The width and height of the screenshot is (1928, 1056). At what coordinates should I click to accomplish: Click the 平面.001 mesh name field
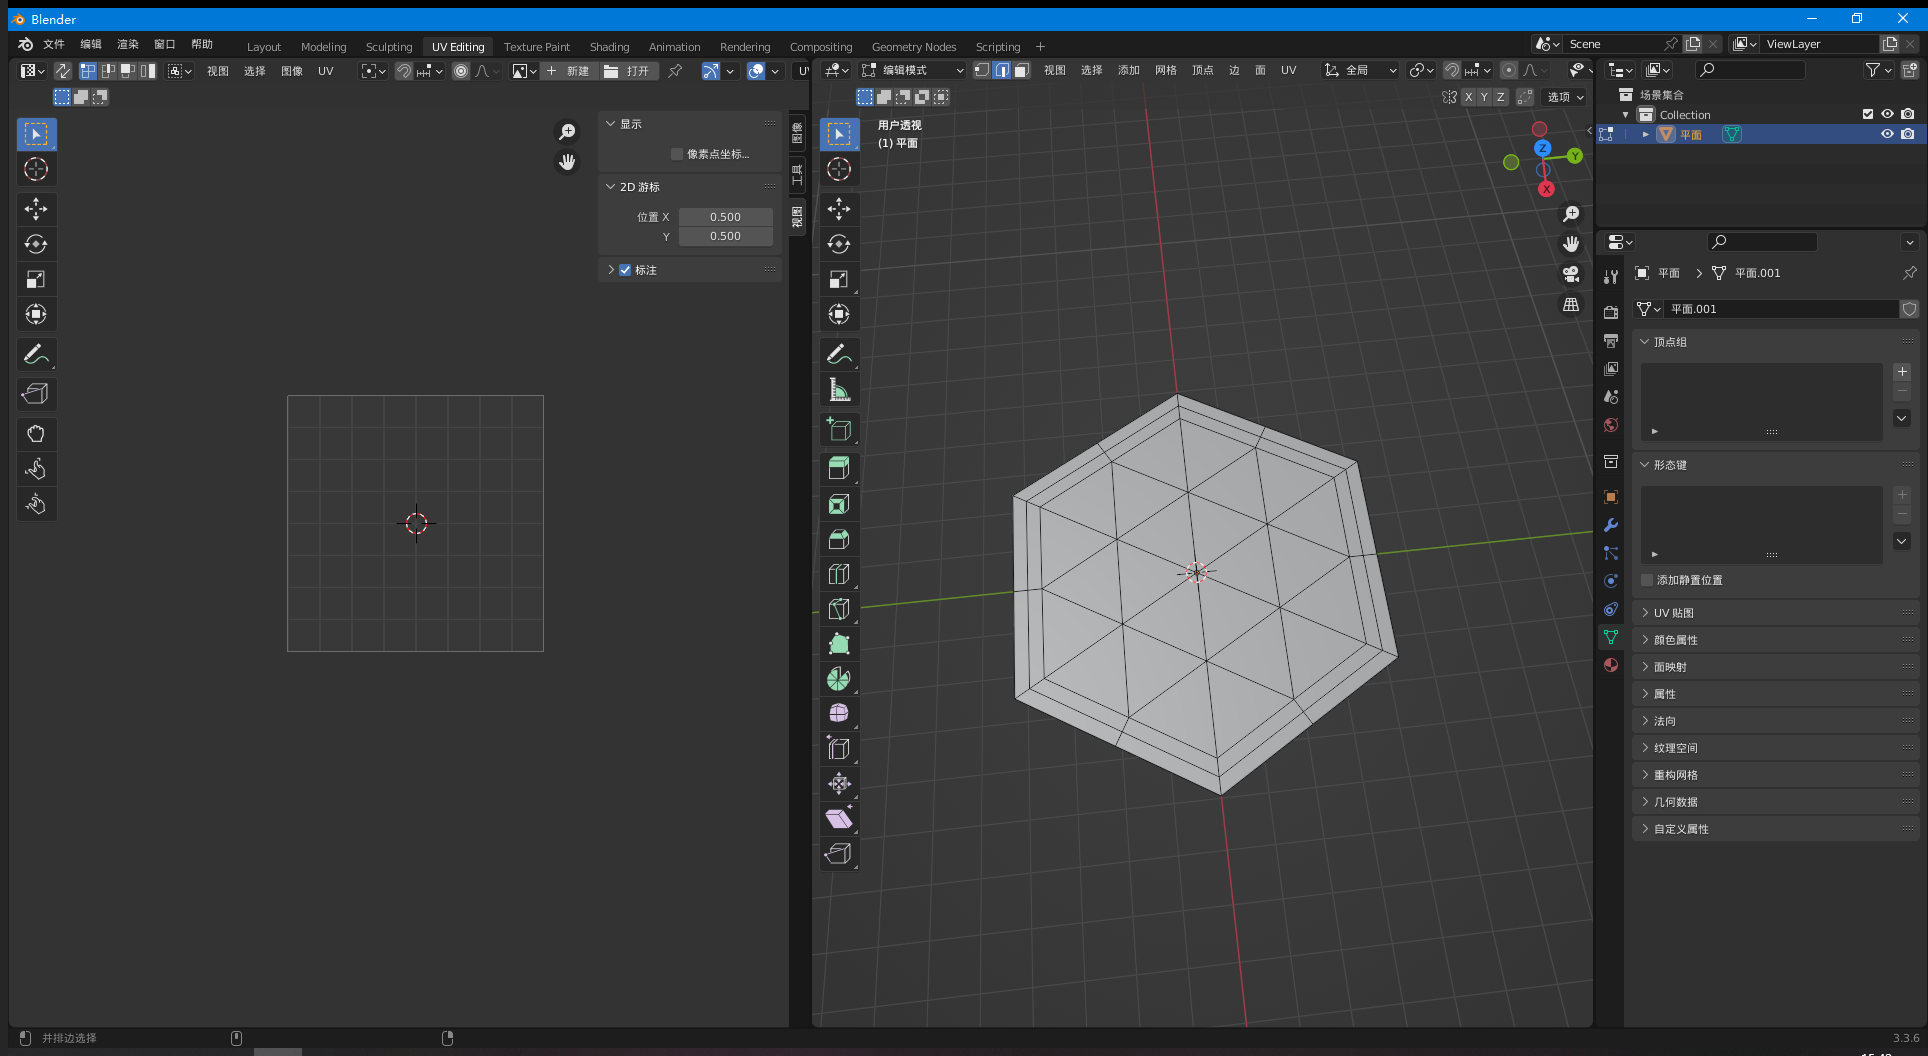1782,309
